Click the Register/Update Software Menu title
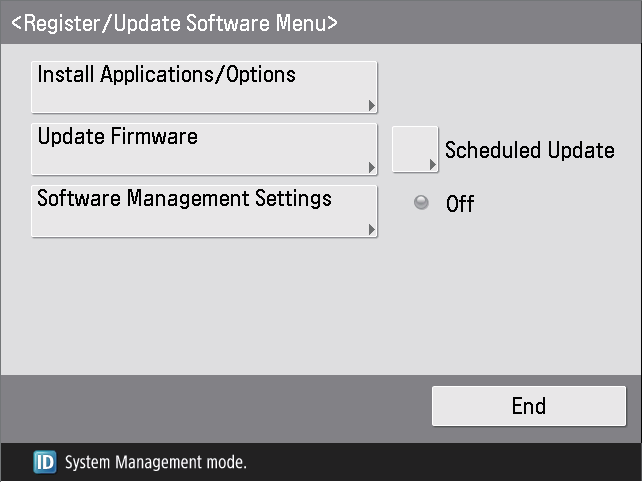The height and width of the screenshot is (482, 642). pos(174,23)
